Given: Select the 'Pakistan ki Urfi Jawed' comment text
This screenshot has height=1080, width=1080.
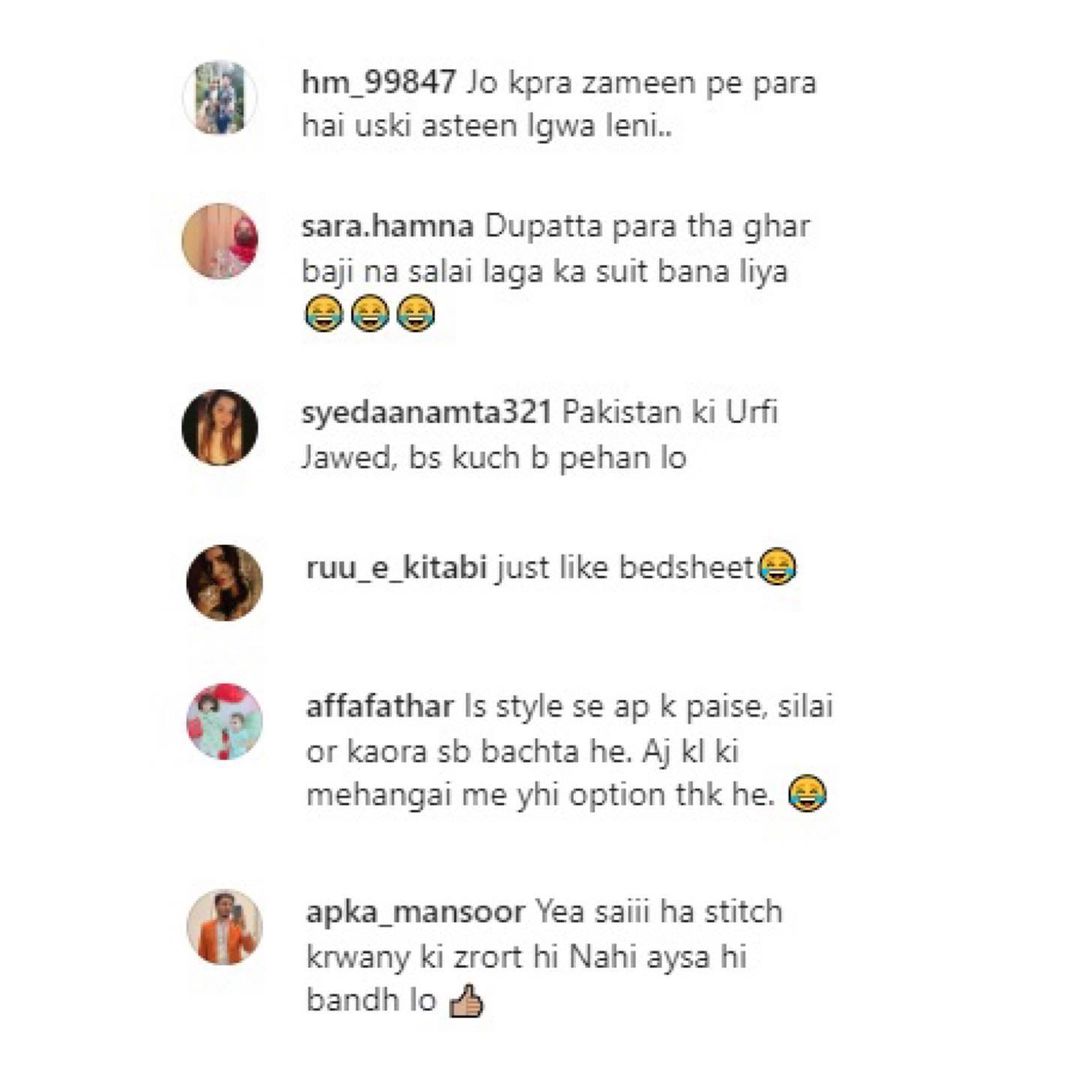Looking at the screenshot, I should tap(539, 435).
